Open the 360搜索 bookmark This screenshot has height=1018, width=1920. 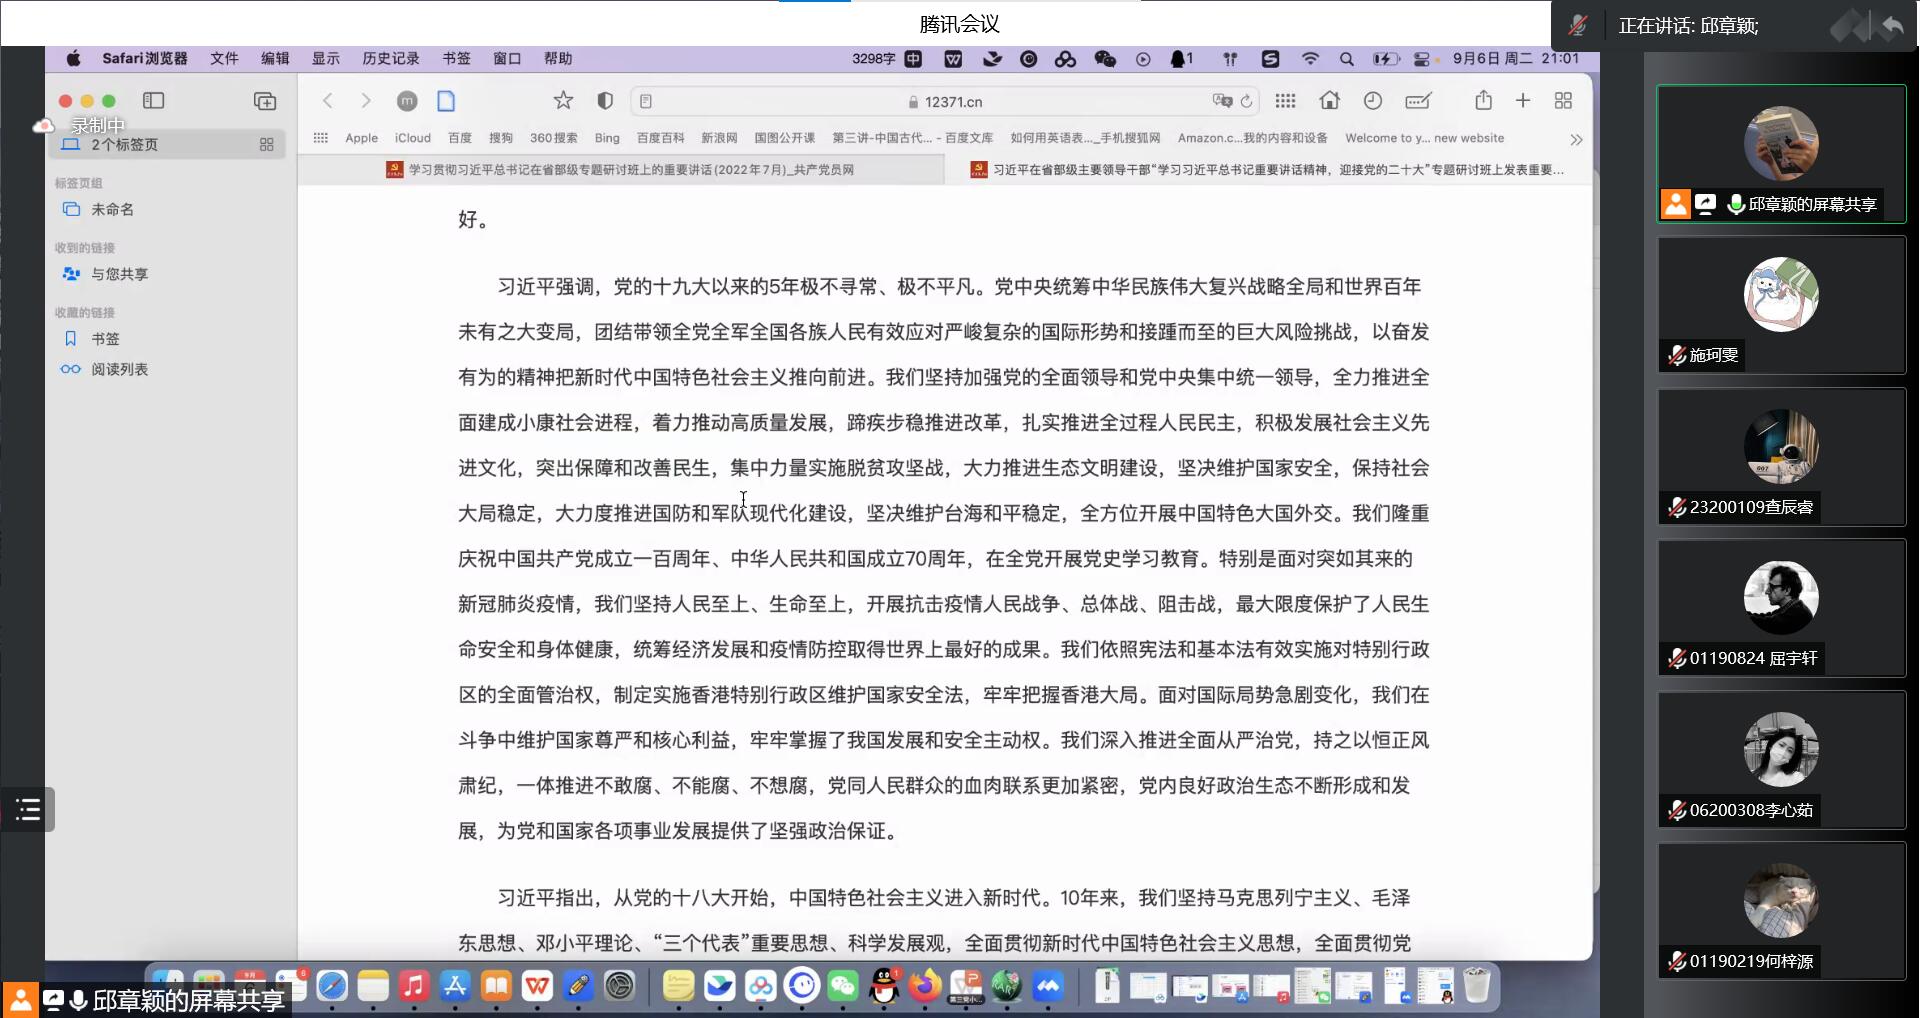(554, 138)
